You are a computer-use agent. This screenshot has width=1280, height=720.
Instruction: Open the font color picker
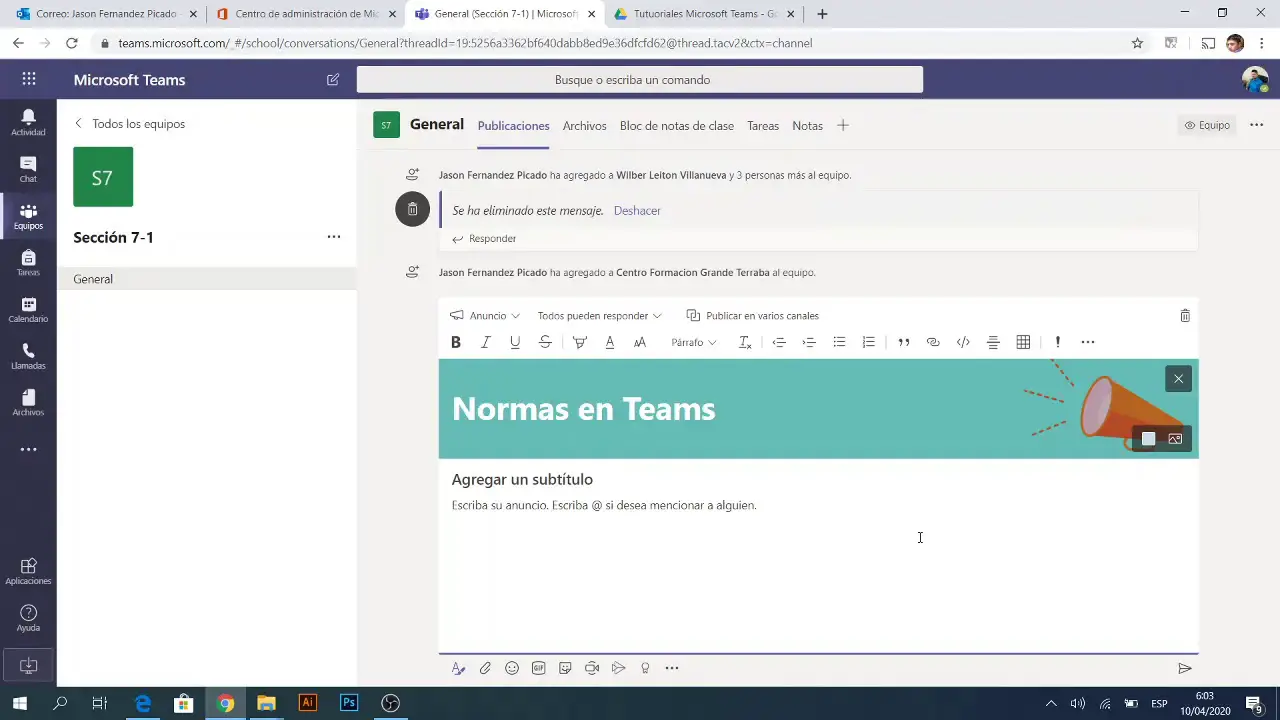click(609, 342)
